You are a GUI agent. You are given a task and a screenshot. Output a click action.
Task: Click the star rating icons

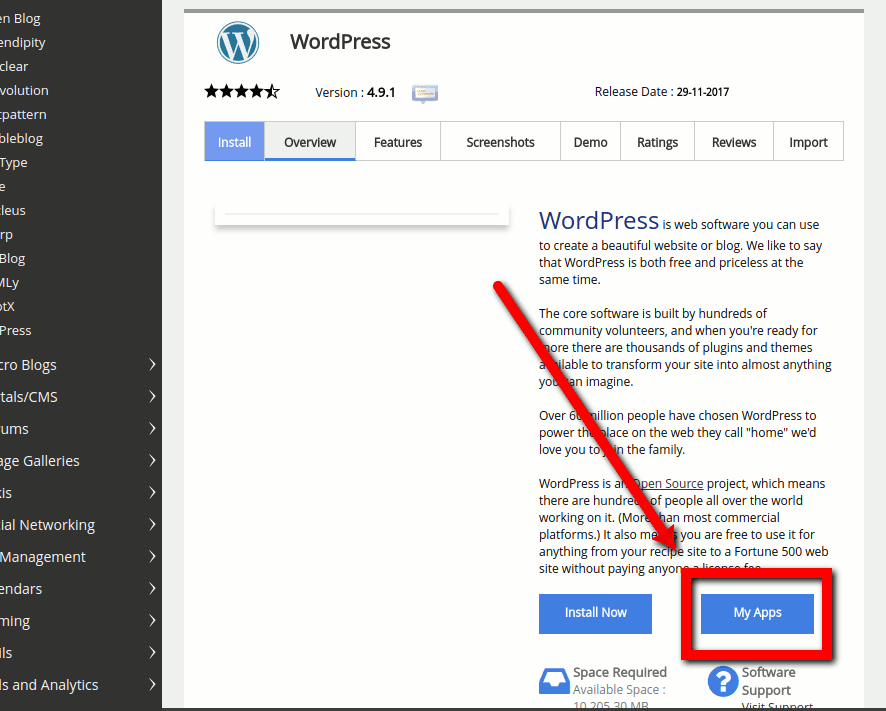tap(242, 91)
